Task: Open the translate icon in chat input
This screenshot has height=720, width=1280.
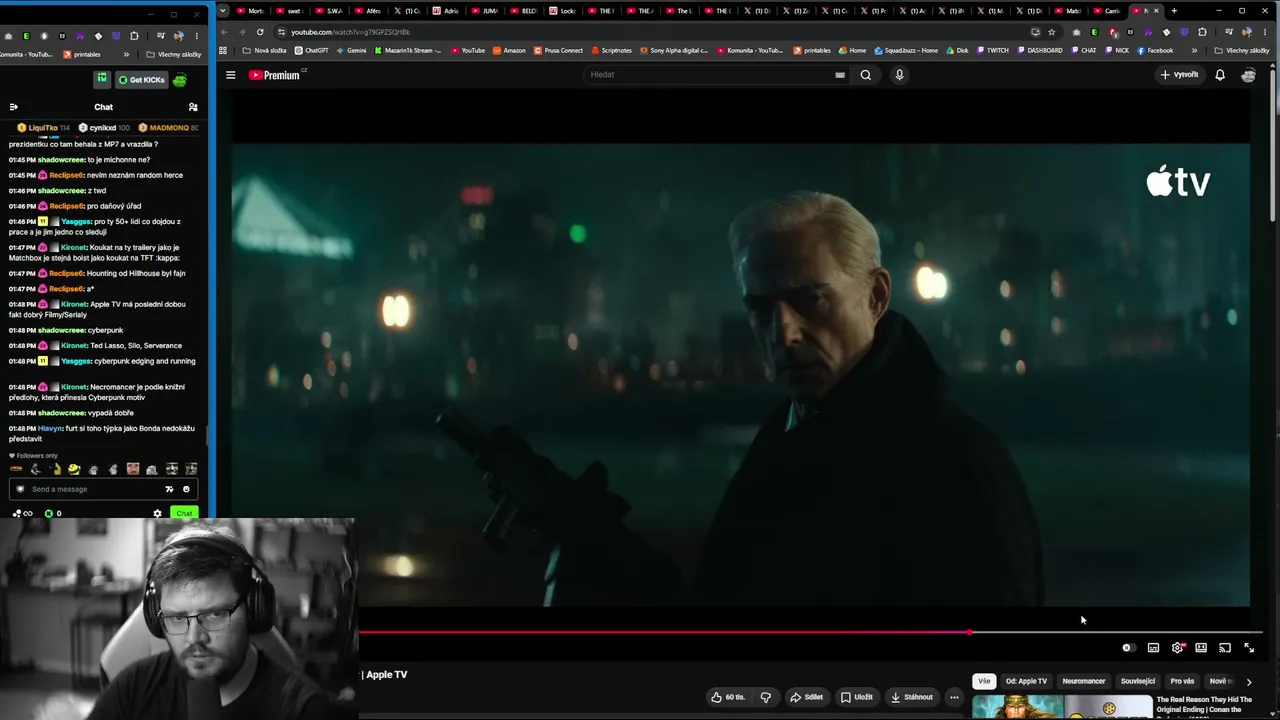Action: click(x=169, y=489)
